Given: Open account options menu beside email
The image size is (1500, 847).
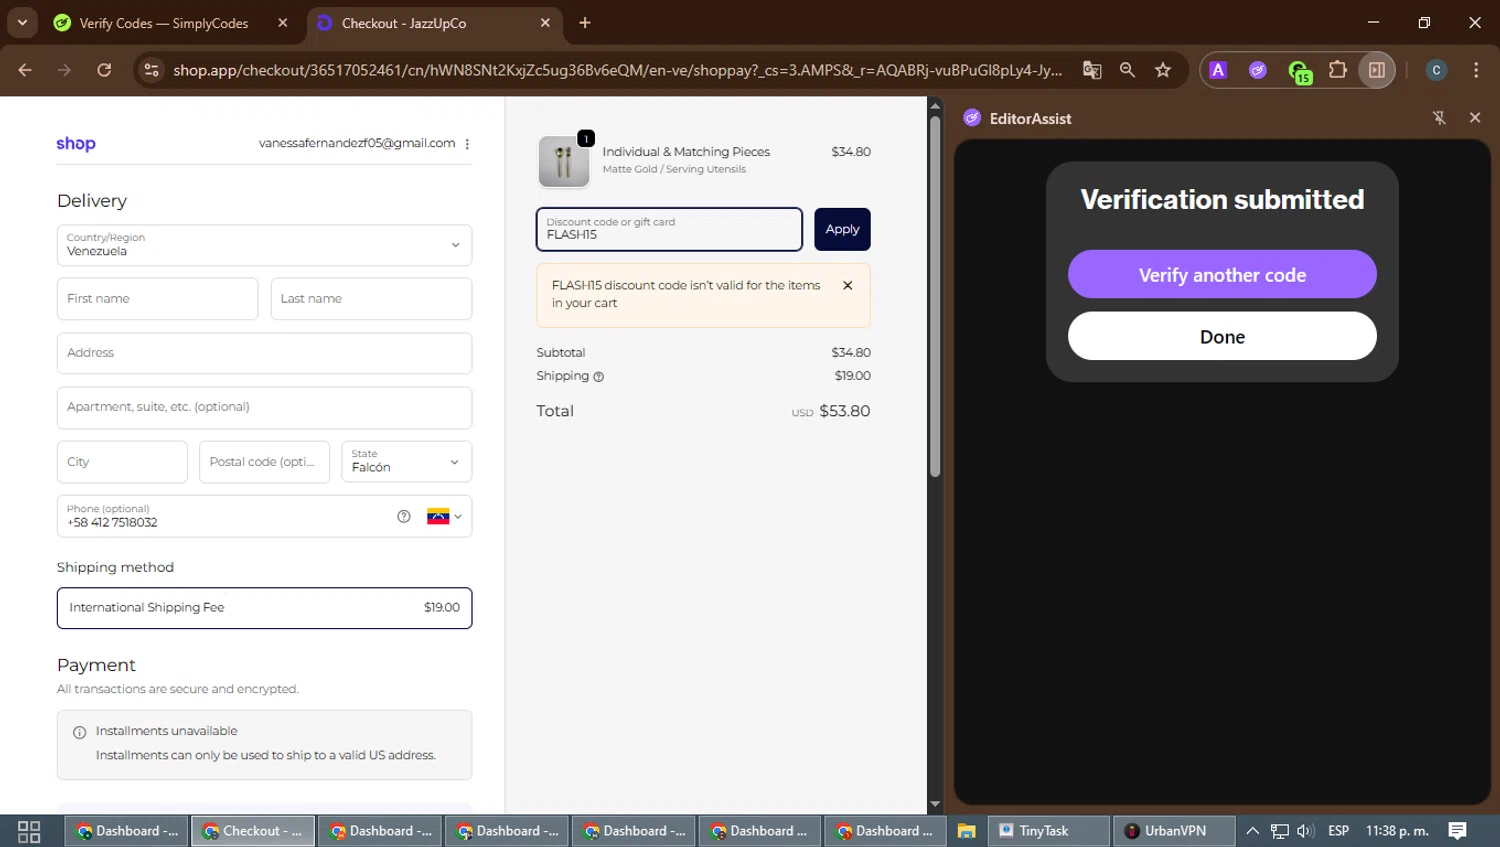Looking at the screenshot, I should pyautogui.click(x=467, y=144).
